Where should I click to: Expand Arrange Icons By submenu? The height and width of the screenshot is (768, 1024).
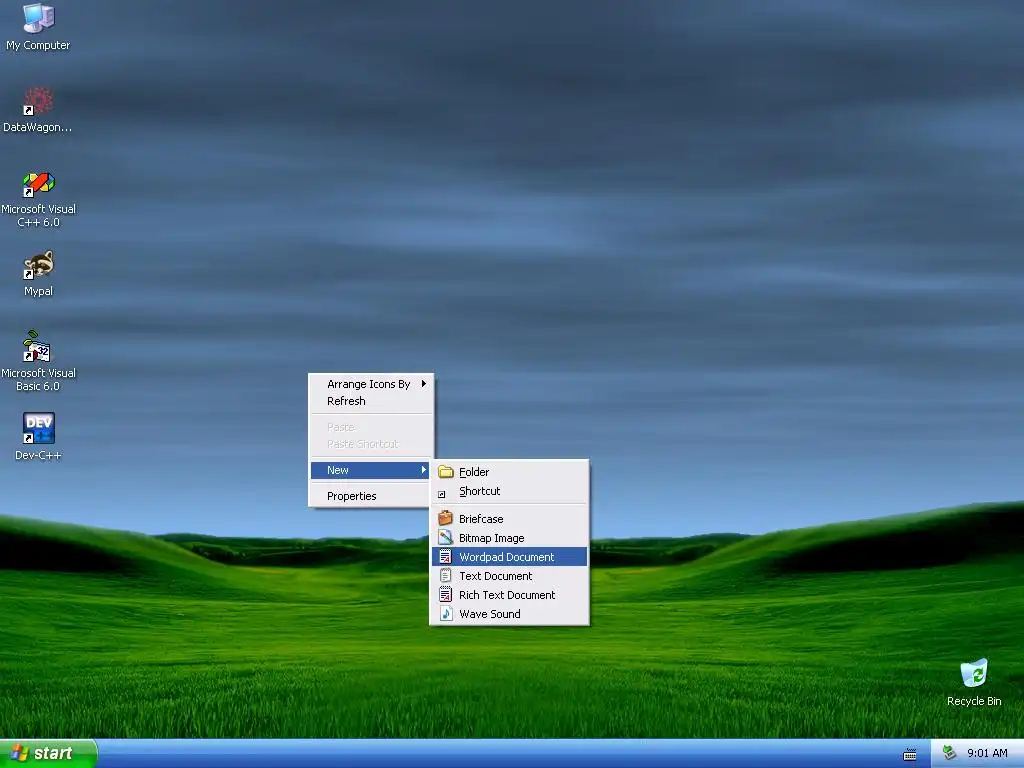pos(370,384)
